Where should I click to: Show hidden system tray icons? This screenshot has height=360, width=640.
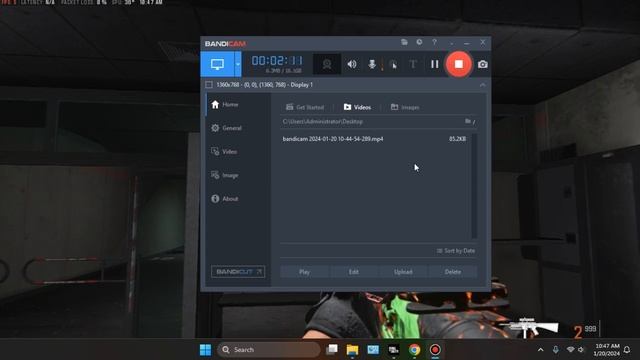540,350
